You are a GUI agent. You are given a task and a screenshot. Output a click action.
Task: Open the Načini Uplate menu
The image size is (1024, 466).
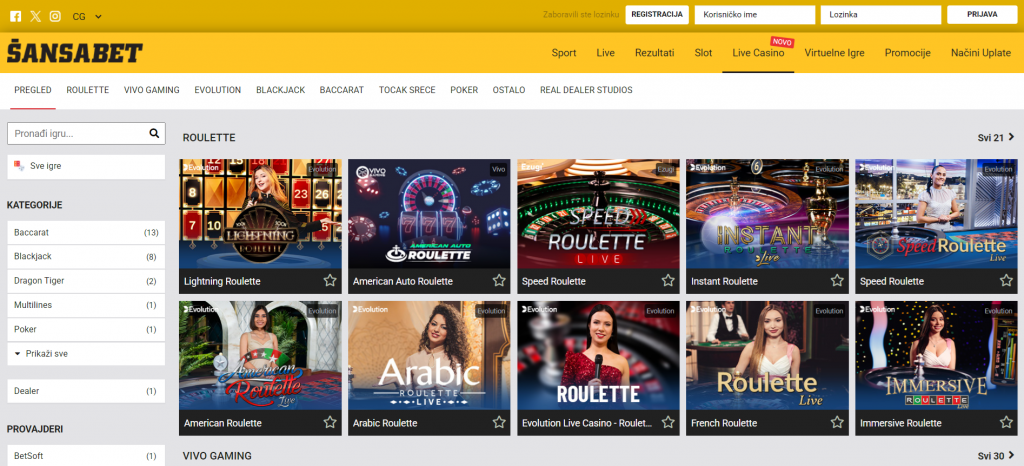(x=981, y=53)
